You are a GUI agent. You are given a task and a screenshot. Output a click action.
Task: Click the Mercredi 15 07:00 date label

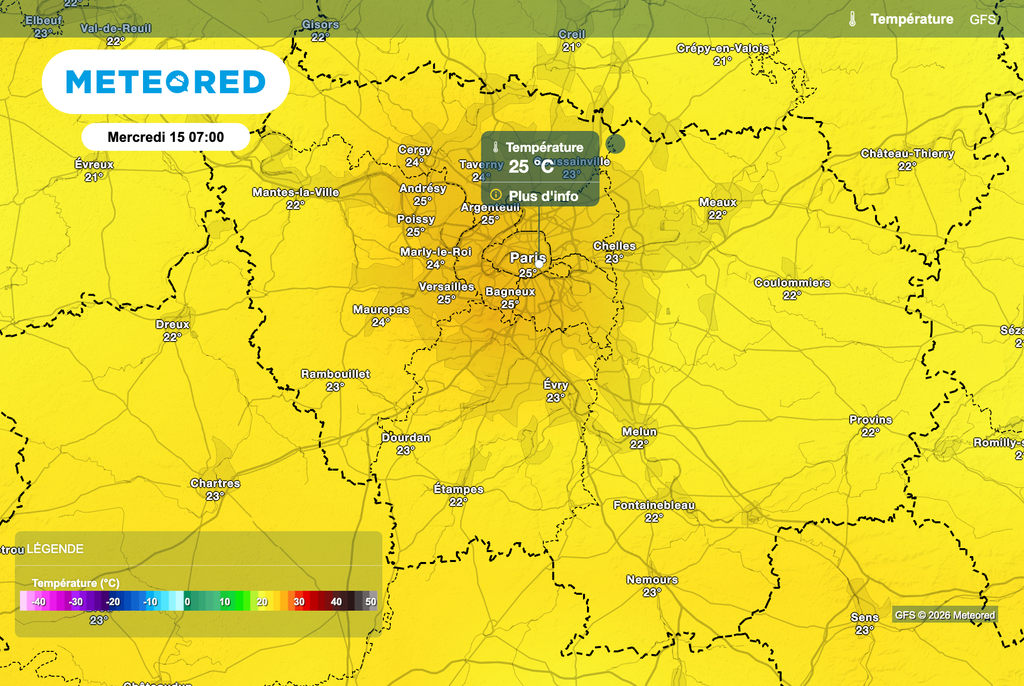(166, 137)
